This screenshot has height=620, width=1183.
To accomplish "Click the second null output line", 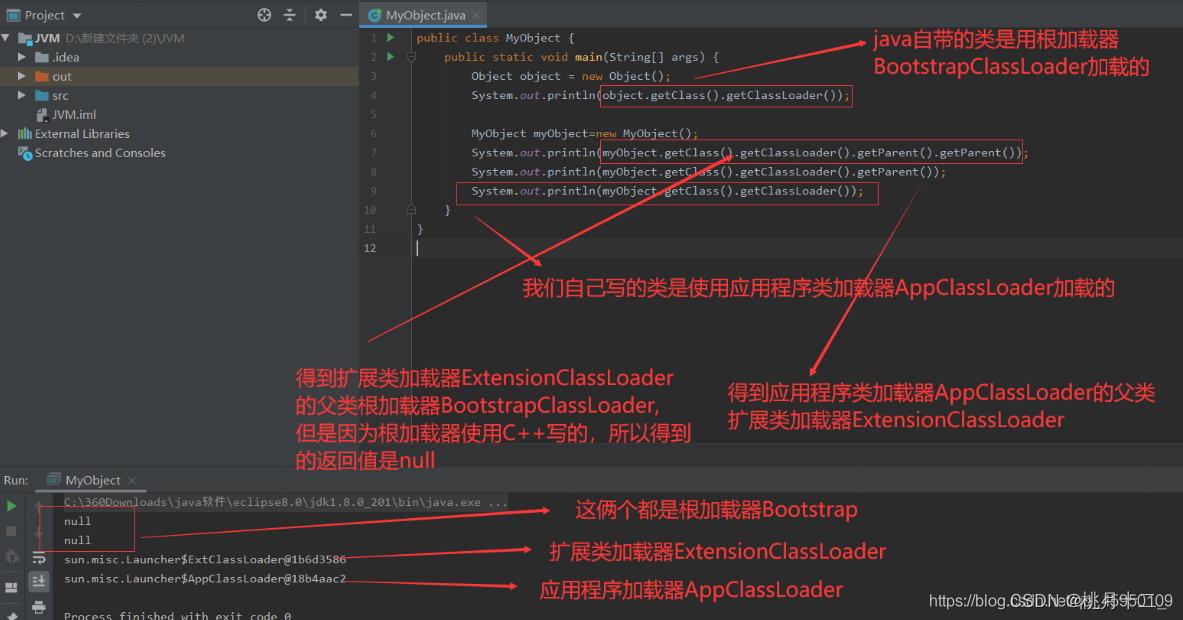I will (77, 540).
